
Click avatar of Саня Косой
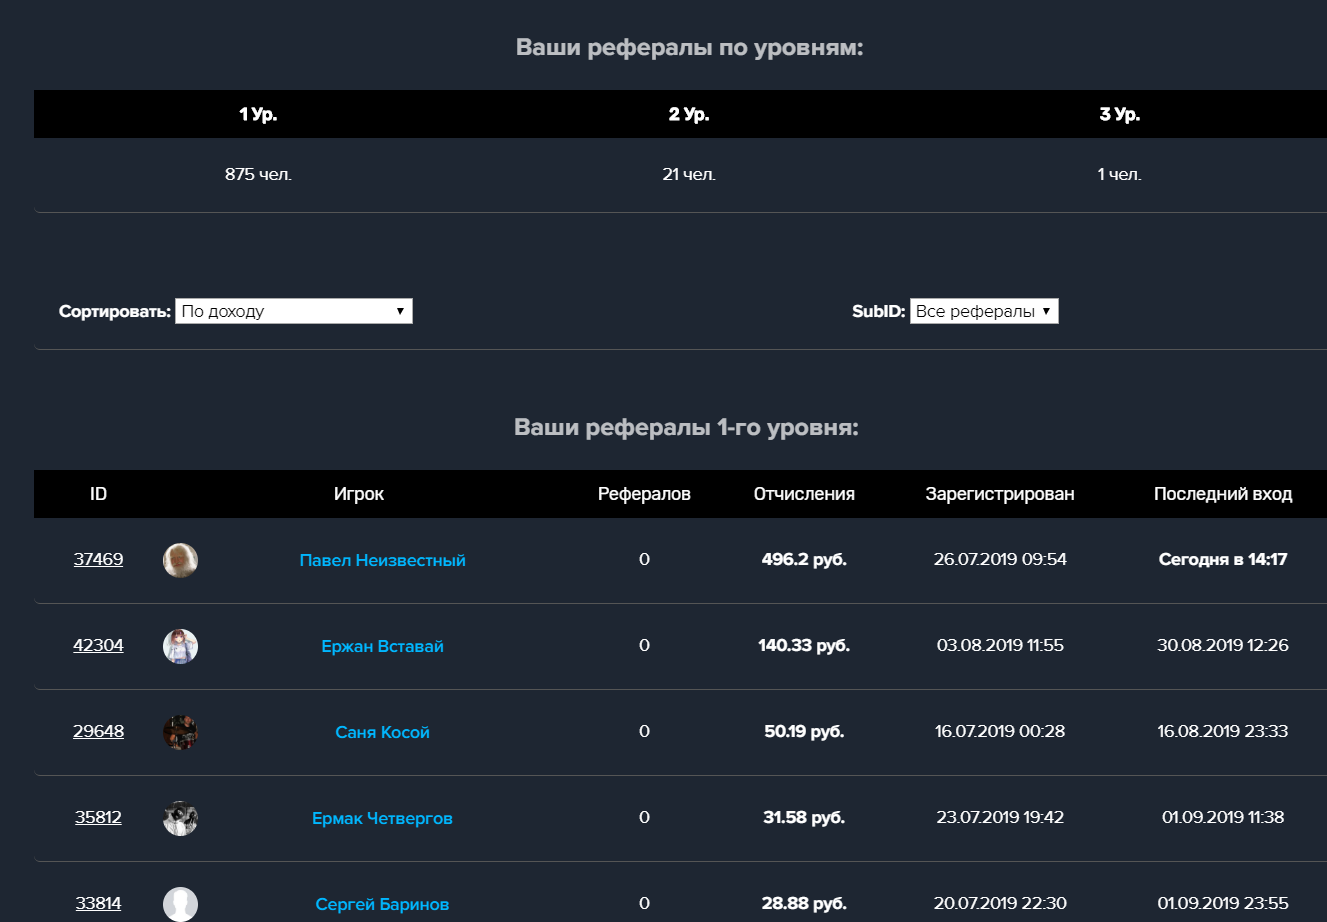click(x=180, y=732)
